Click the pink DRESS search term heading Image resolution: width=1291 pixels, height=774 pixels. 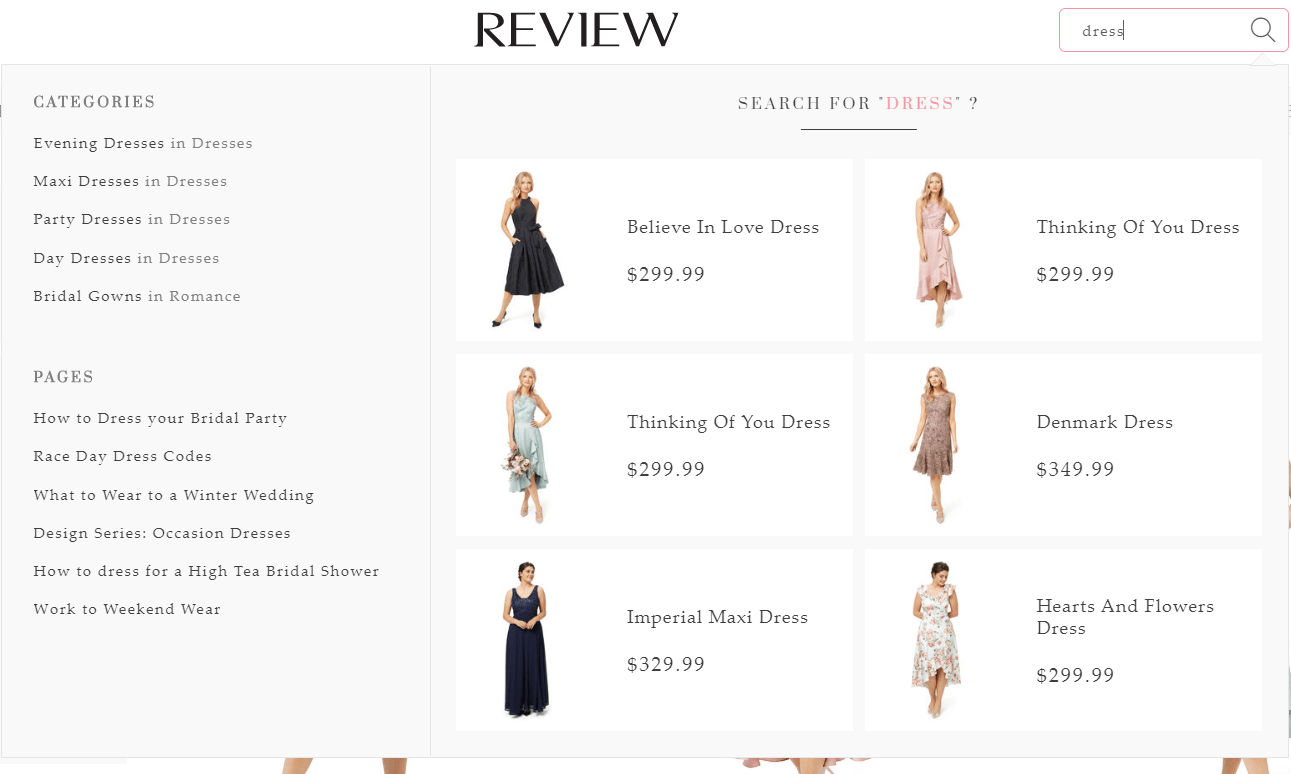[x=920, y=104]
